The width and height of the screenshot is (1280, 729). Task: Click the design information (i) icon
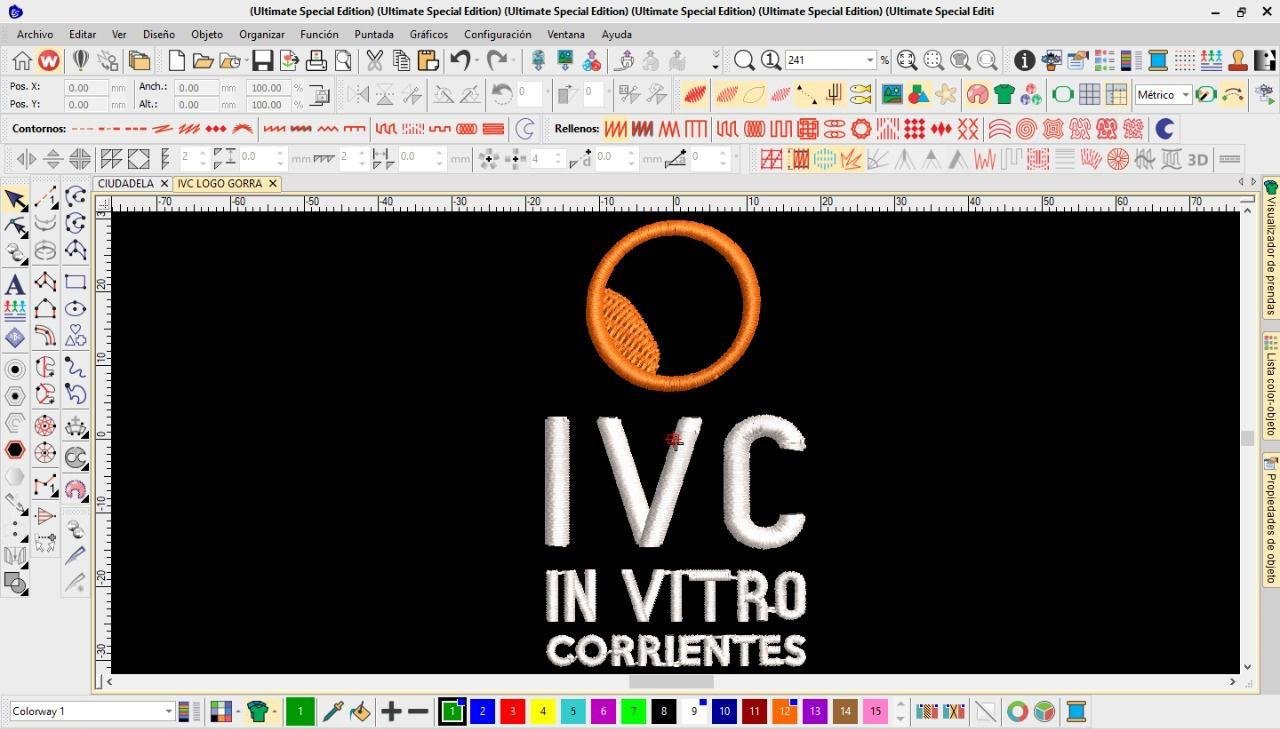1024,61
